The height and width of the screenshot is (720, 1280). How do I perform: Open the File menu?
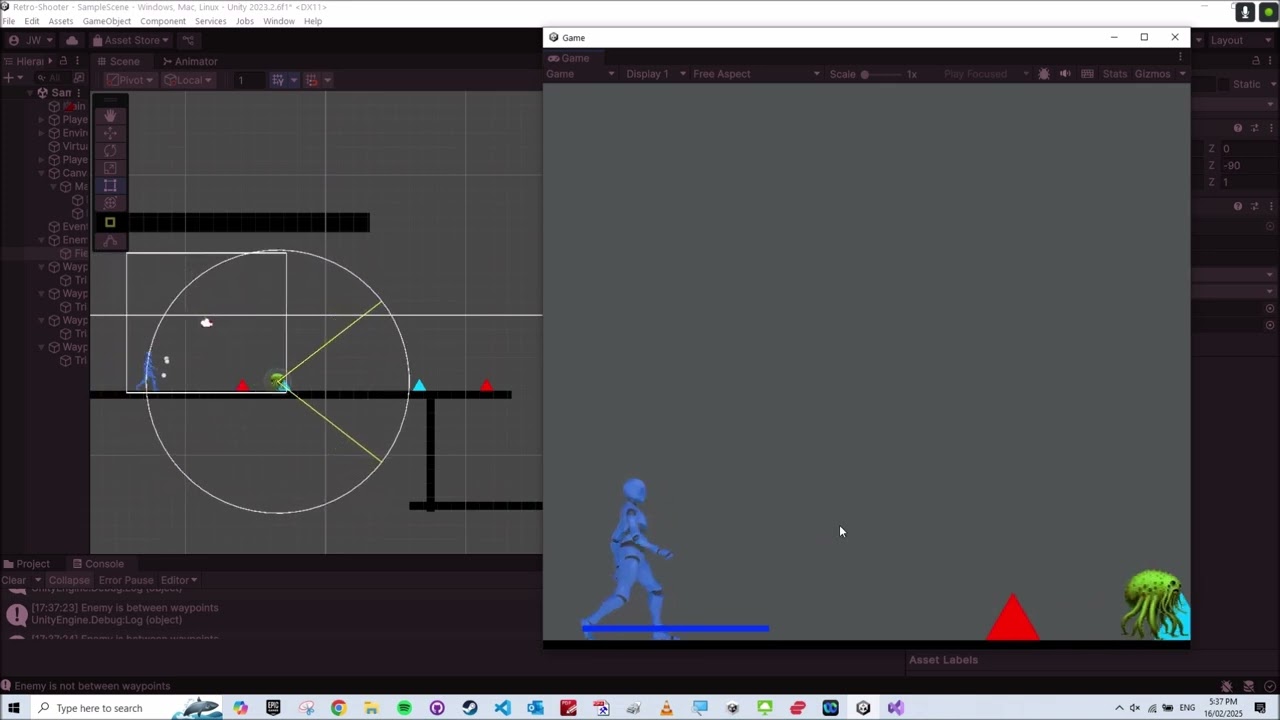coord(8,21)
